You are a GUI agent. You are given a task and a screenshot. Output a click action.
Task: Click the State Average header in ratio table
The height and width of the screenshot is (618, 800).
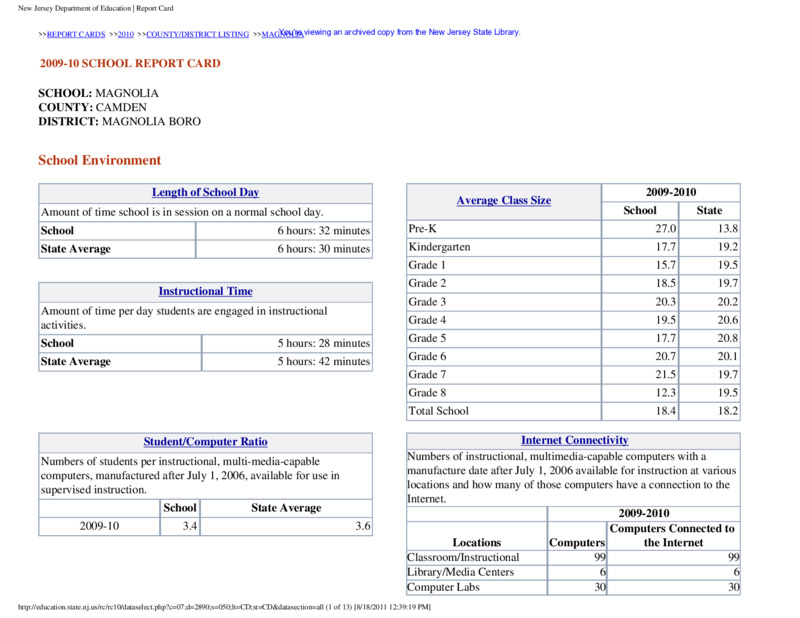click(286, 508)
